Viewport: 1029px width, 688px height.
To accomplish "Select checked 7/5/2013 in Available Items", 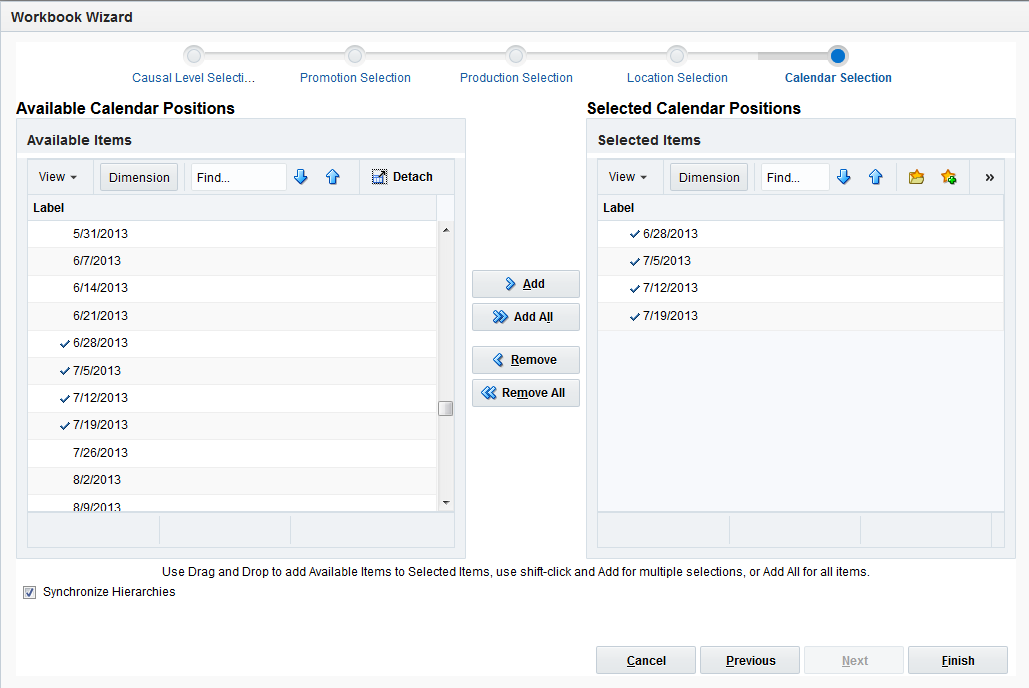I will [x=232, y=370].
